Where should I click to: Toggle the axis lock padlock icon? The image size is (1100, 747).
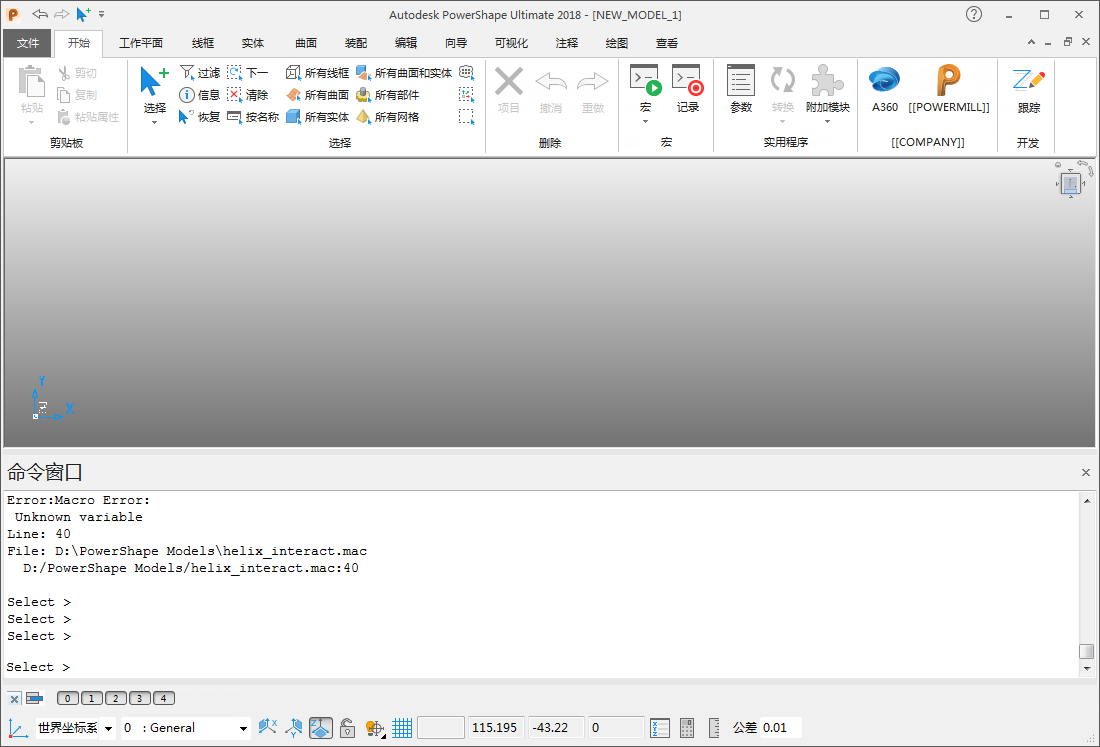click(347, 728)
